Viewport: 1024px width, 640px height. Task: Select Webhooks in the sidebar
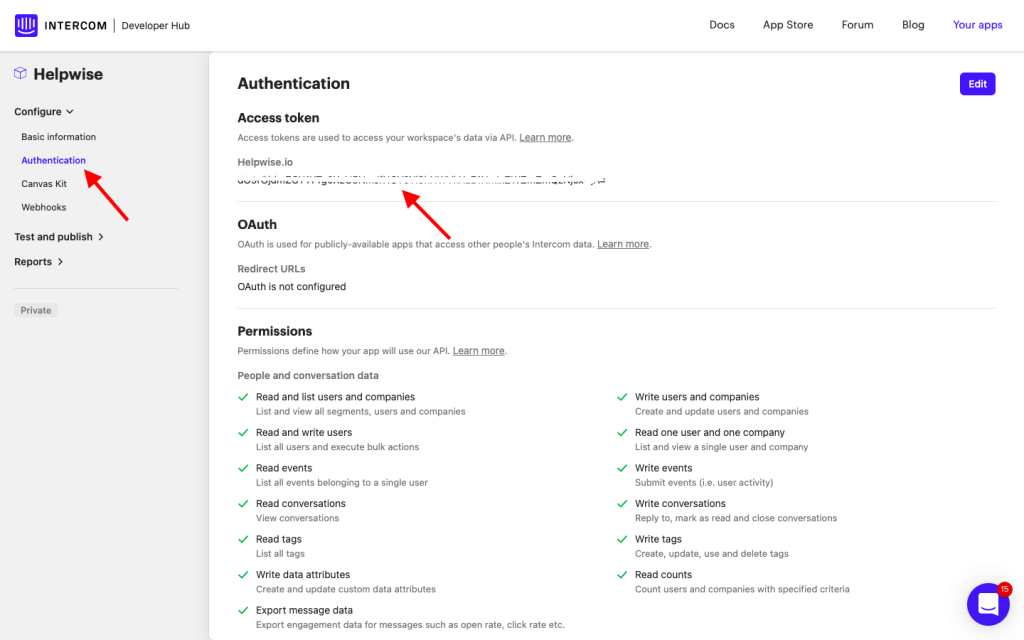point(44,207)
